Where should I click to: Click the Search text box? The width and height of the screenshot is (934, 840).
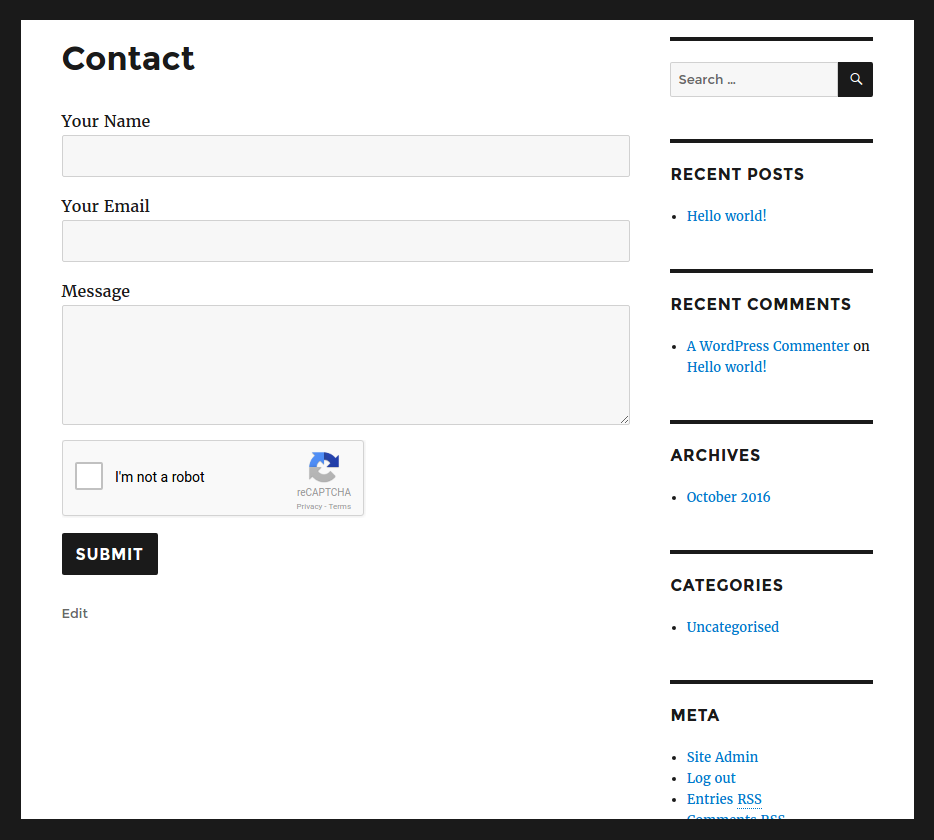[753, 80]
